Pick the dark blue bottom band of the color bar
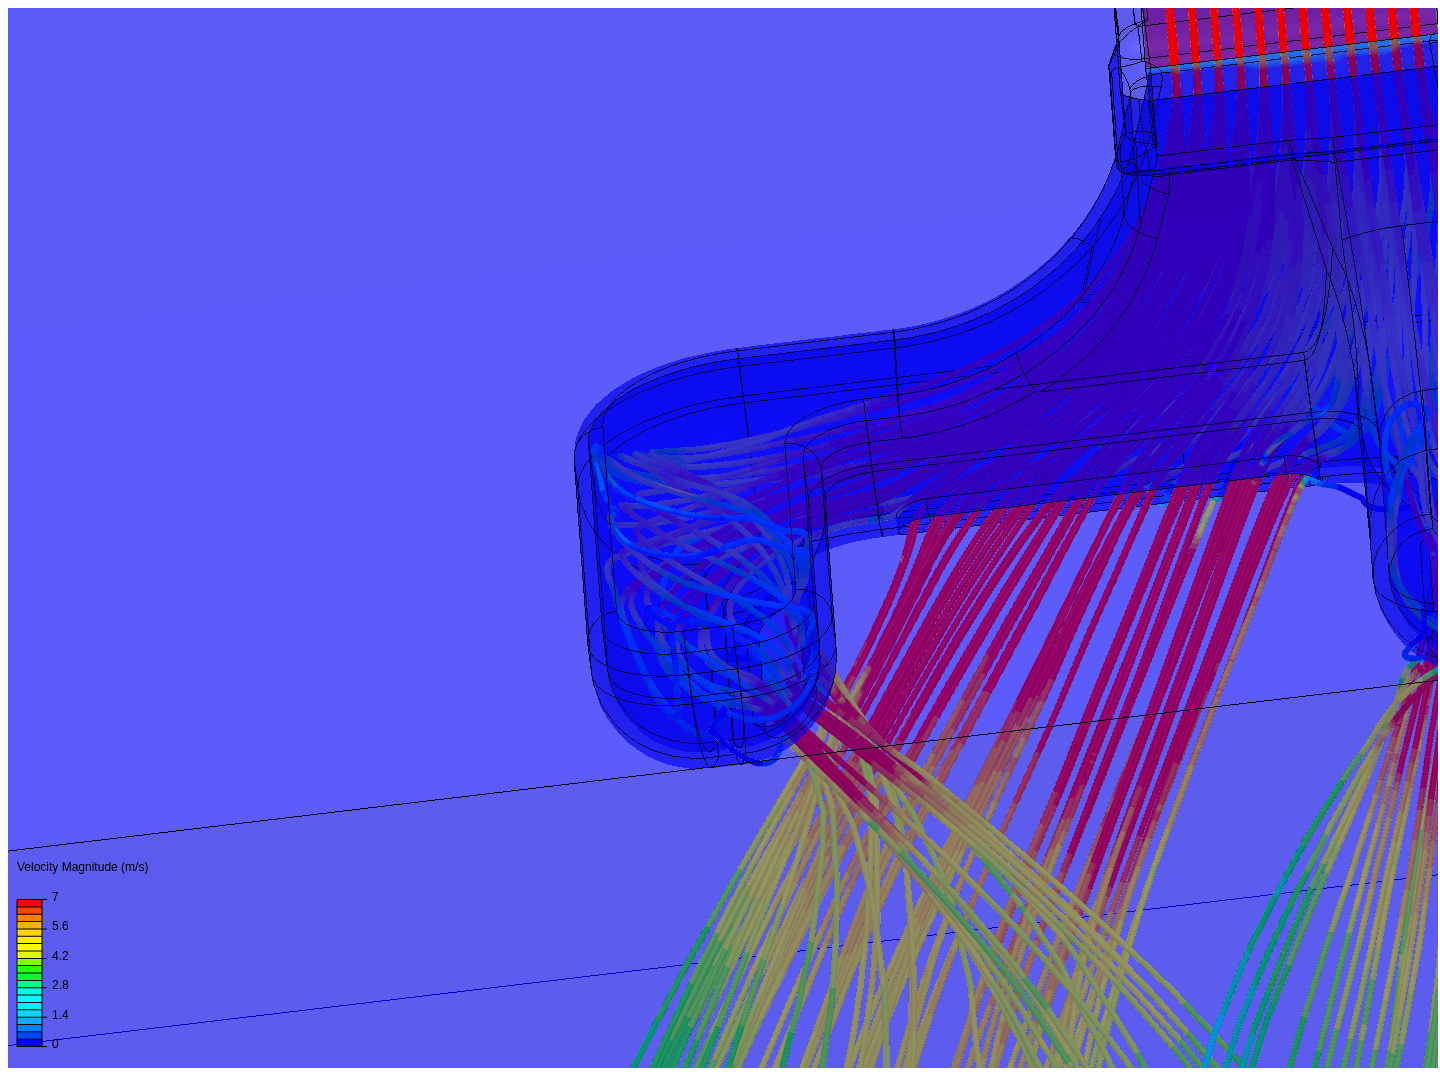 point(29,1042)
